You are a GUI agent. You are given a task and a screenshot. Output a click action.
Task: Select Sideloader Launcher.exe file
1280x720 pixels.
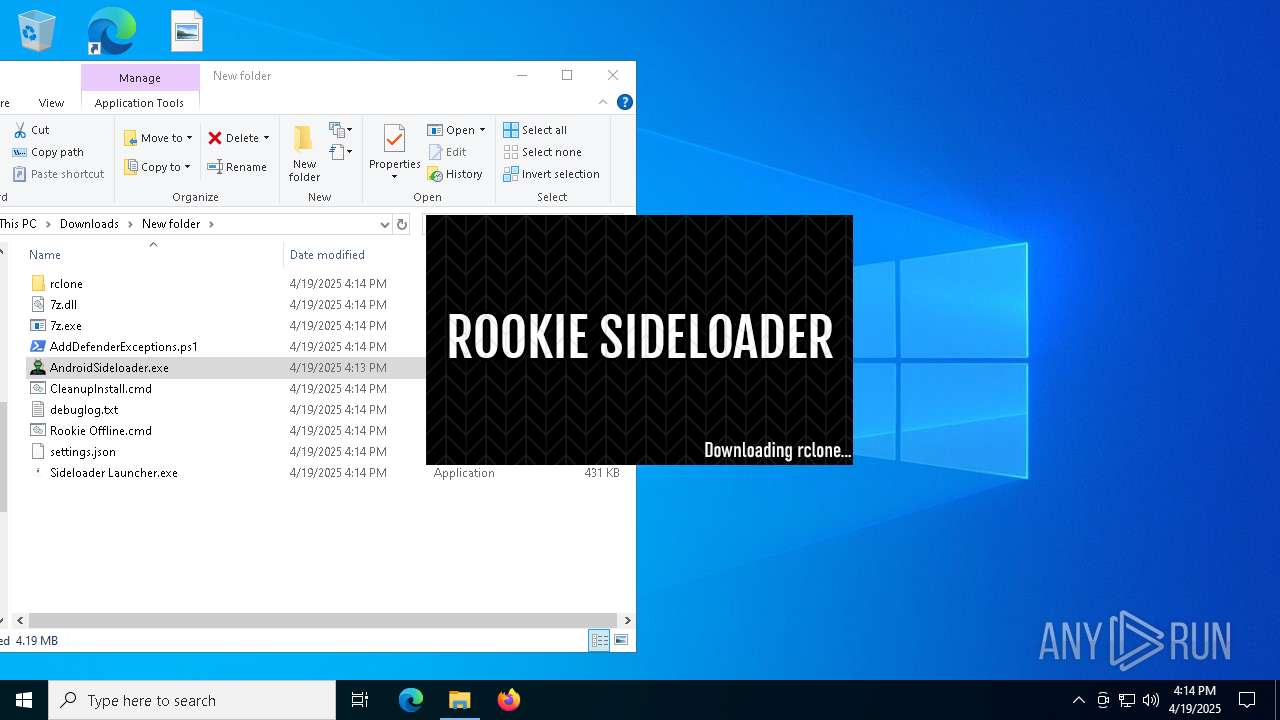114,473
